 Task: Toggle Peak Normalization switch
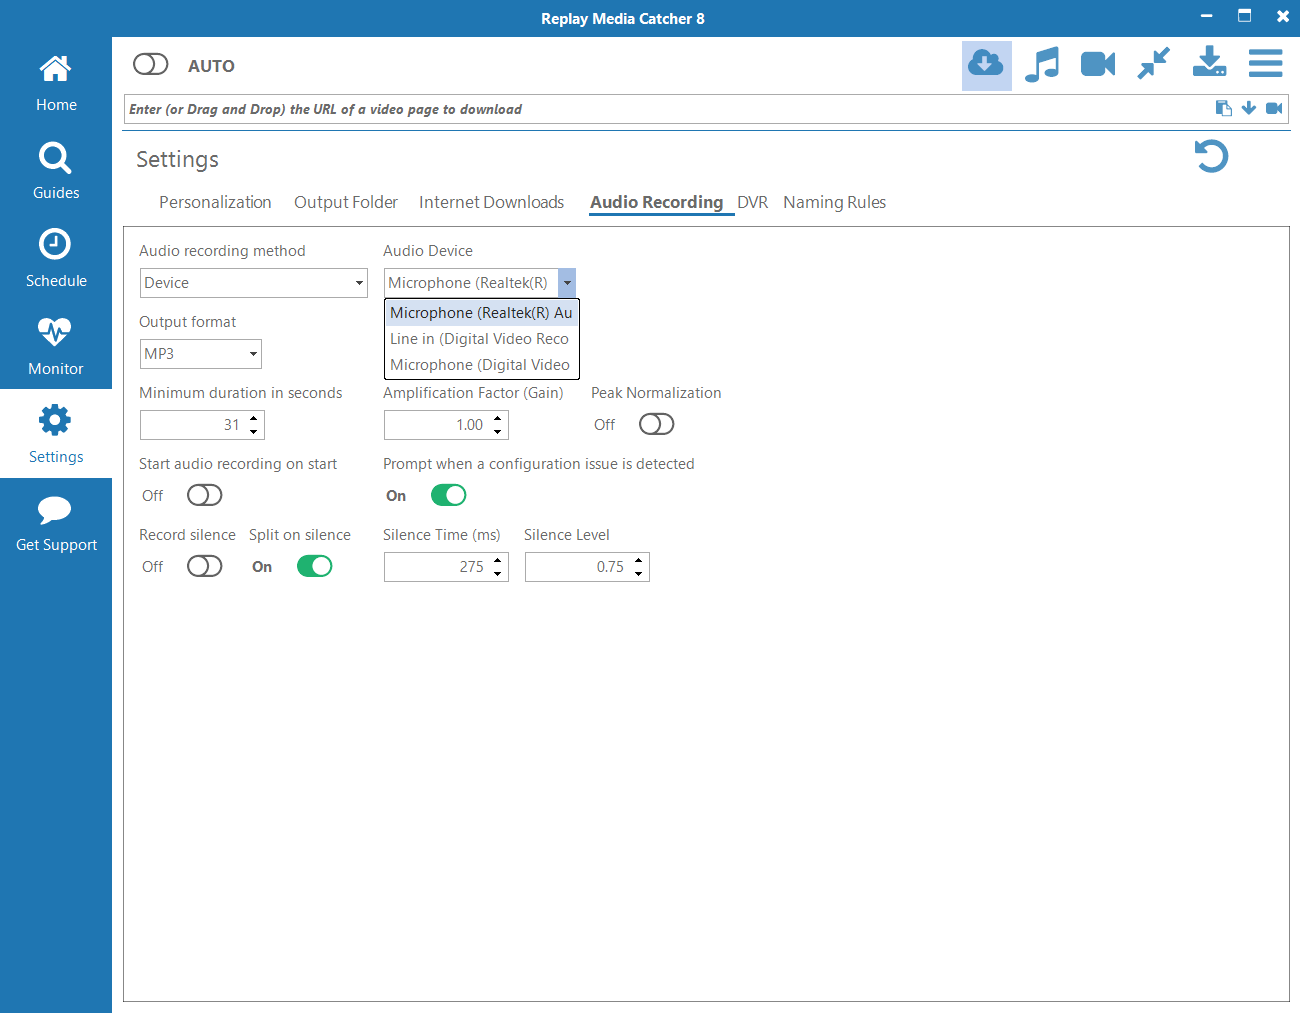(657, 424)
